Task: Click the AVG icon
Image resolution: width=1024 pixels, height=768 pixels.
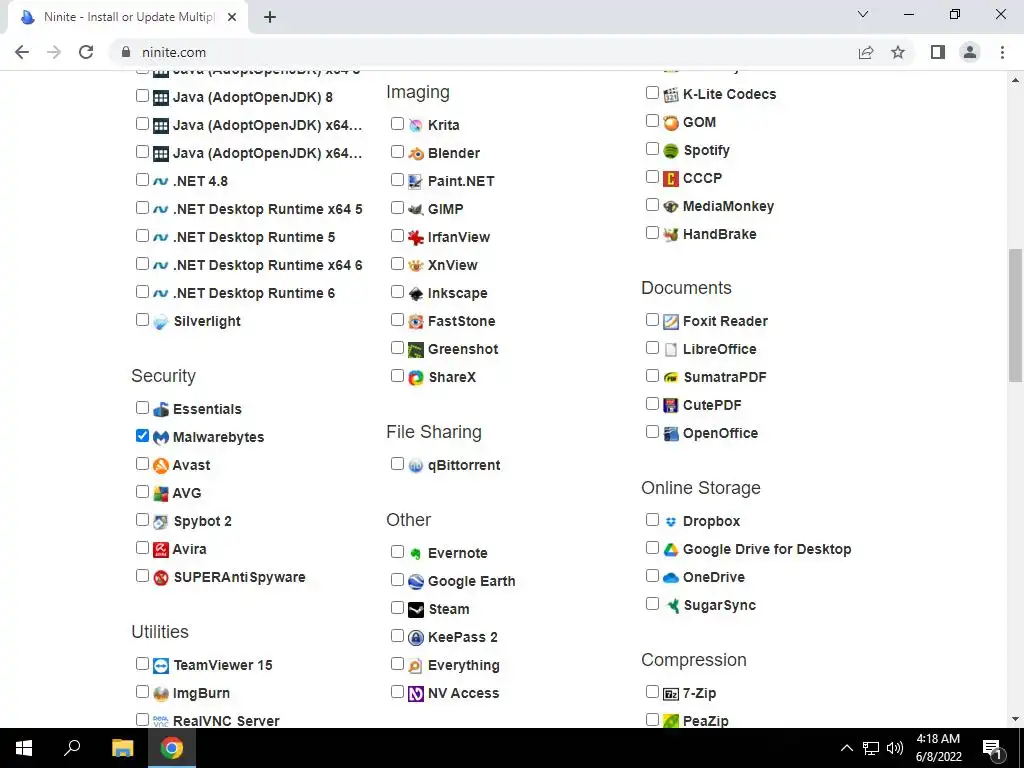Action: coord(161,494)
